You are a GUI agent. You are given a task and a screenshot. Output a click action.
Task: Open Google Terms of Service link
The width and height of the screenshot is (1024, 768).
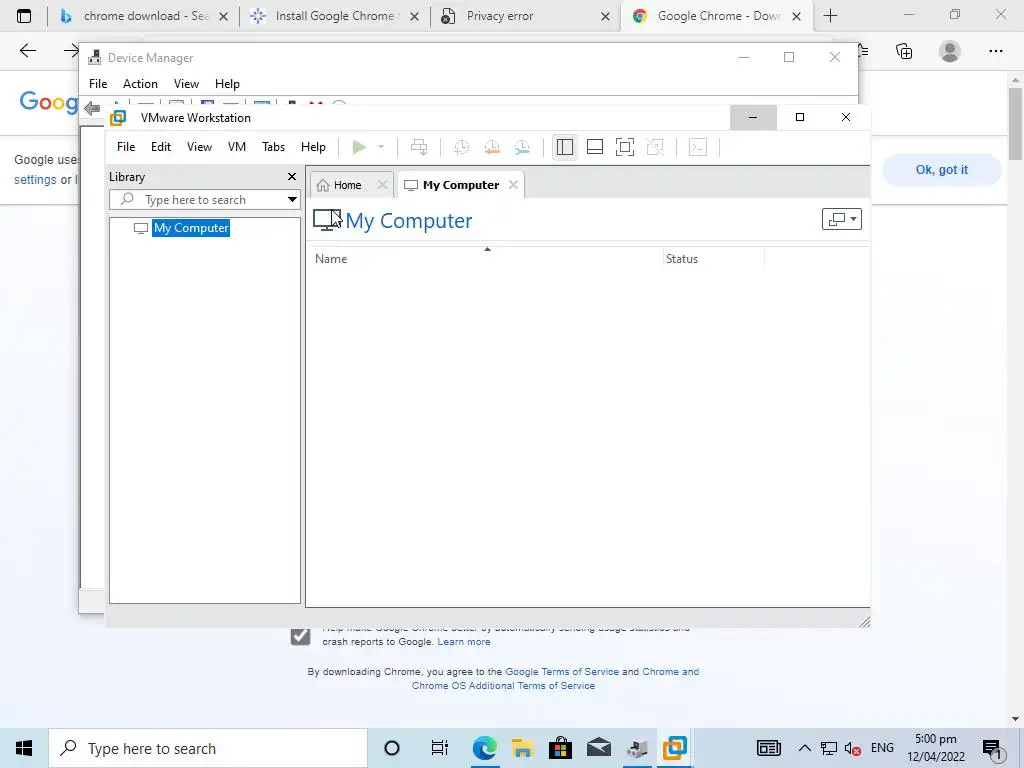(562, 671)
